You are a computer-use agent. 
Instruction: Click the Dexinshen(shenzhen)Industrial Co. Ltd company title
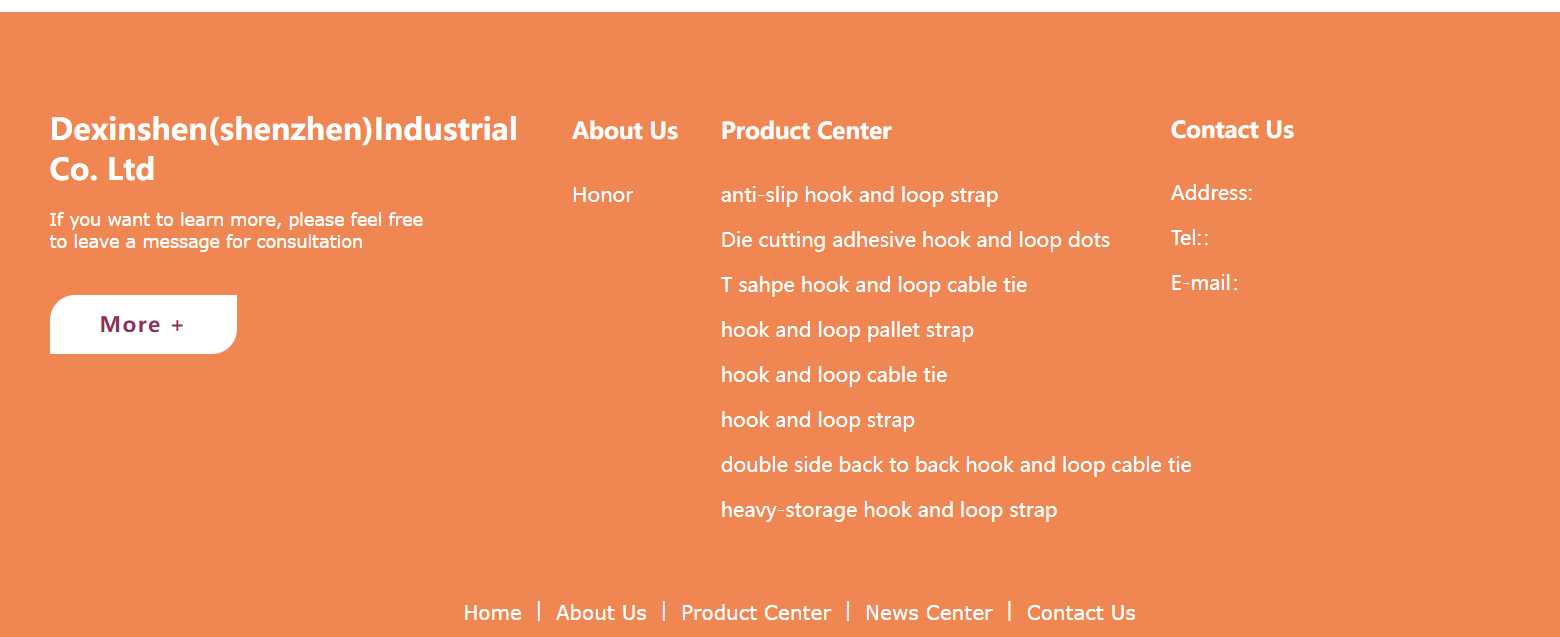(x=283, y=149)
